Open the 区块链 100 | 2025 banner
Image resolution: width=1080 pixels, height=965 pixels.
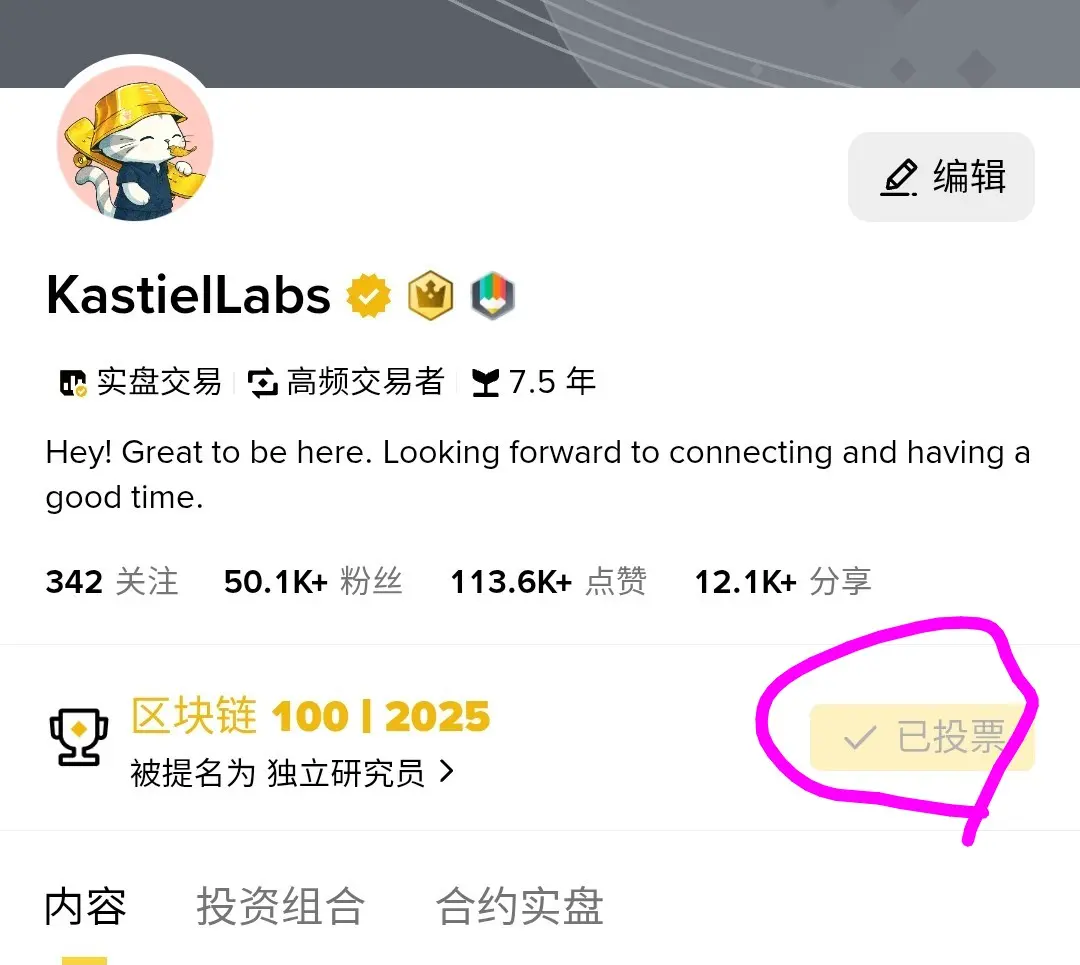click(311, 716)
